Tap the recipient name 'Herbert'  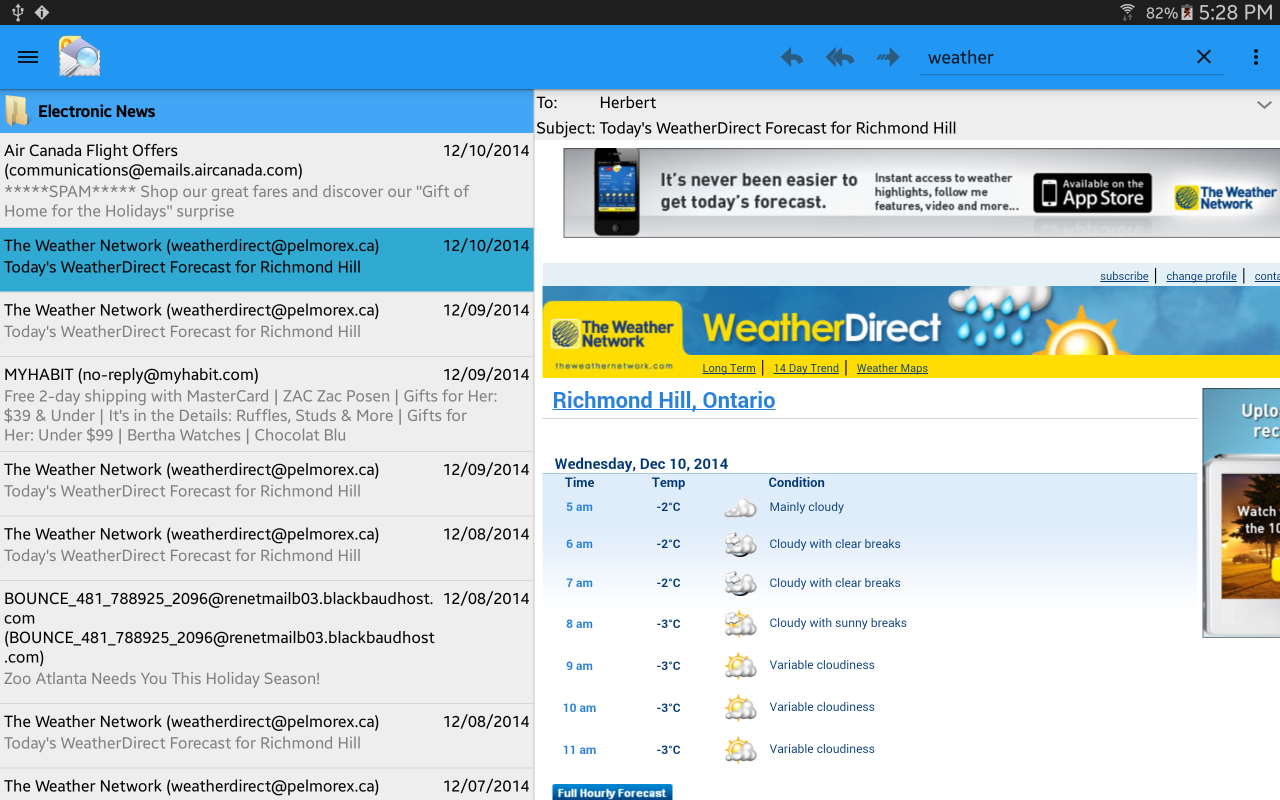pos(627,103)
